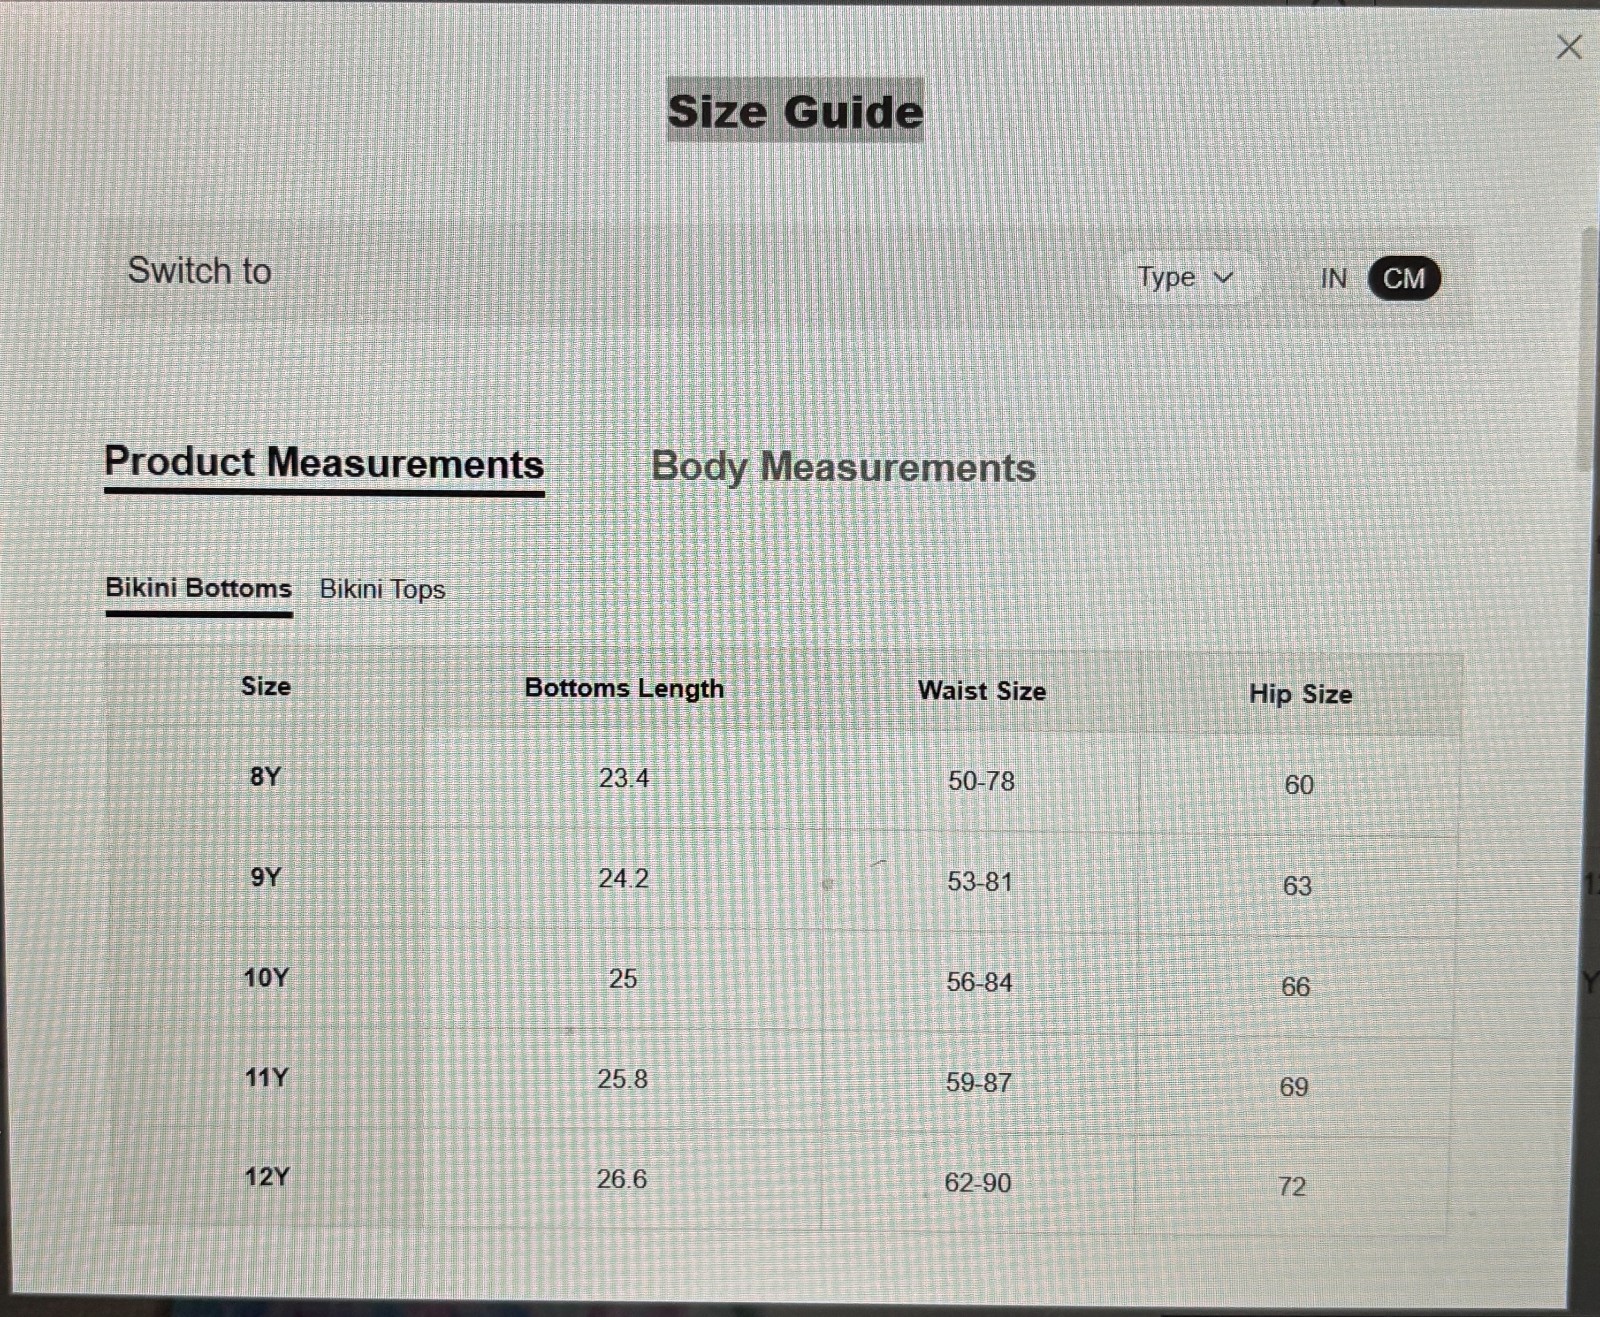Click the Bottoms Length column header
The image size is (1600, 1317).
624,688
